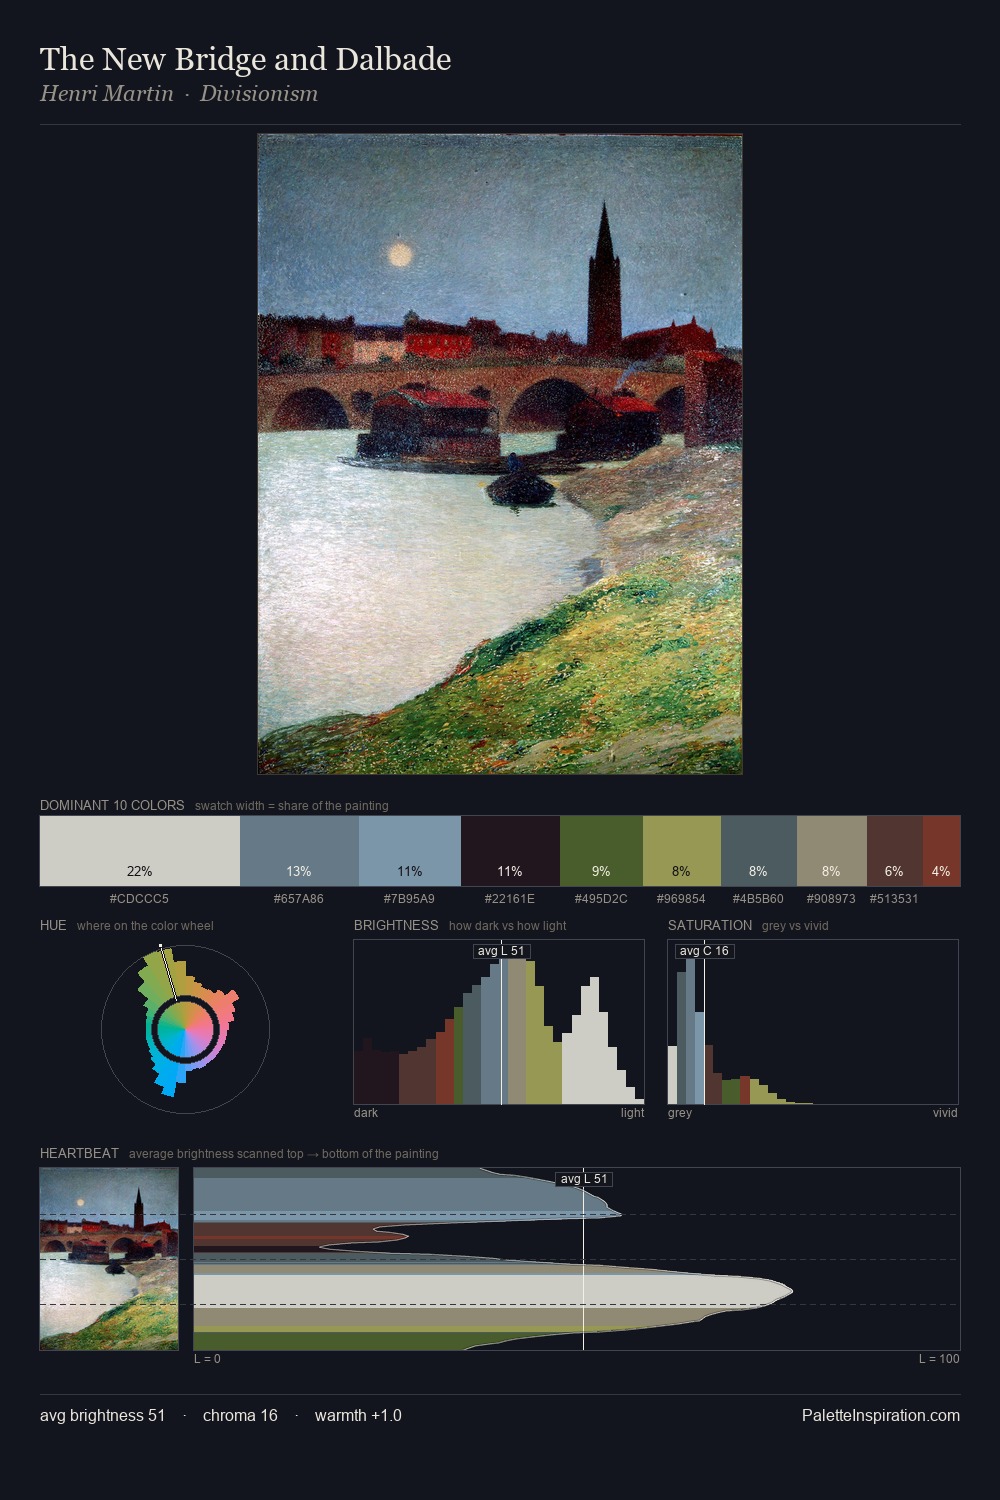Click the #22161E hex code label
The image size is (1000, 1500).
point(510,898)
